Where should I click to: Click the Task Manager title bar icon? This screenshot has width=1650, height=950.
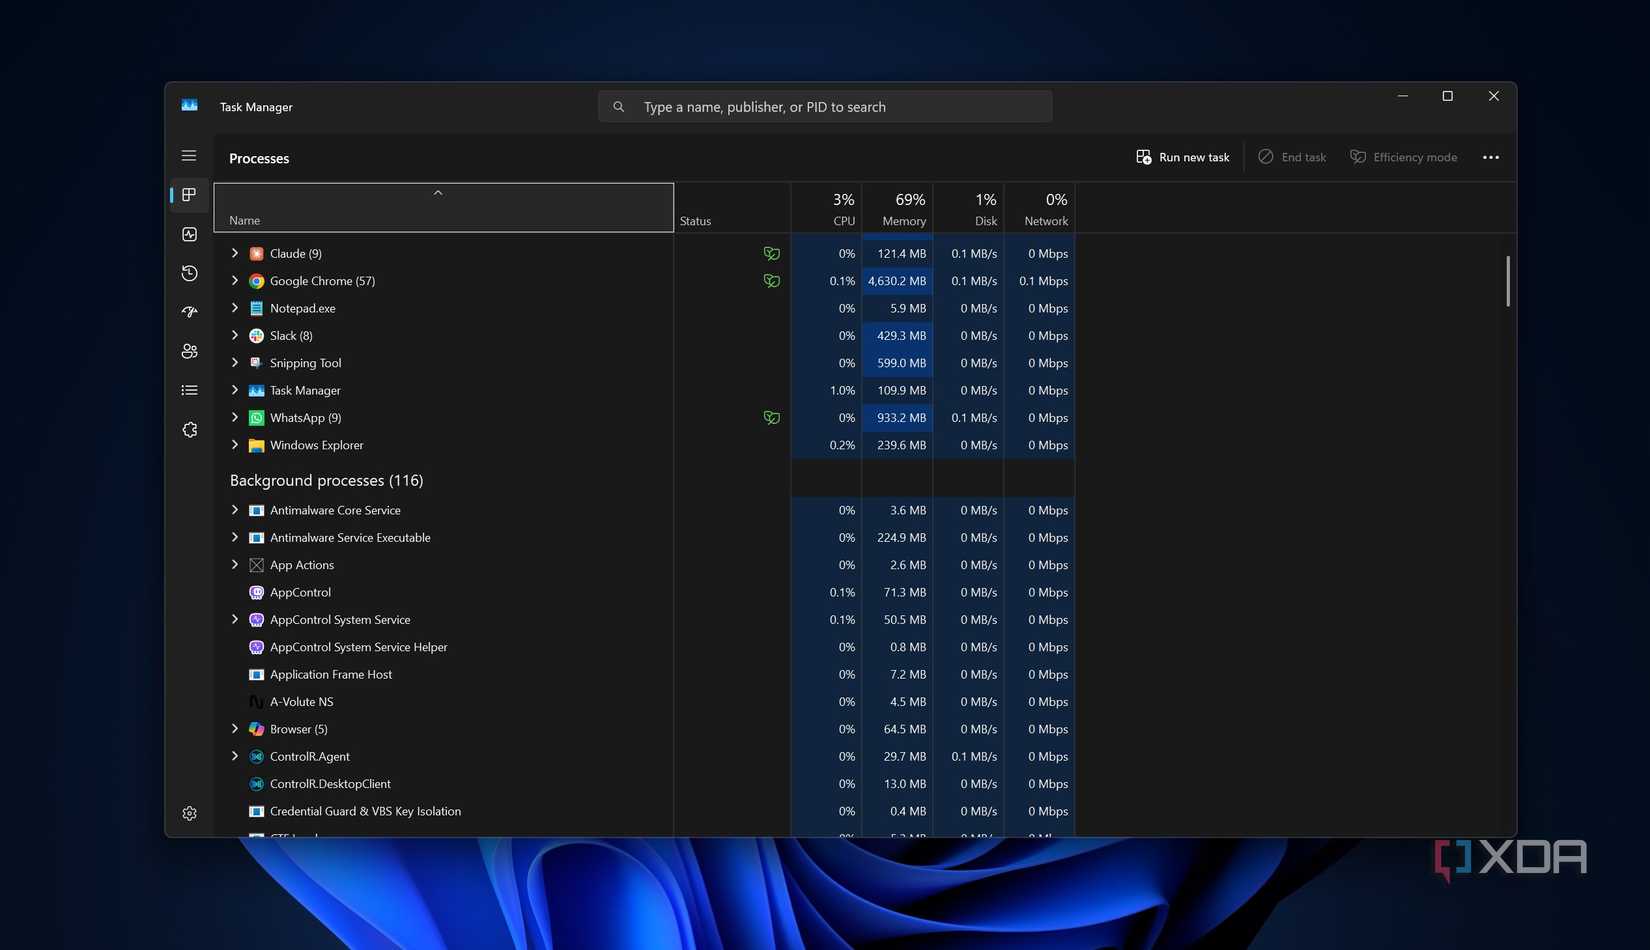pos(189,106)
